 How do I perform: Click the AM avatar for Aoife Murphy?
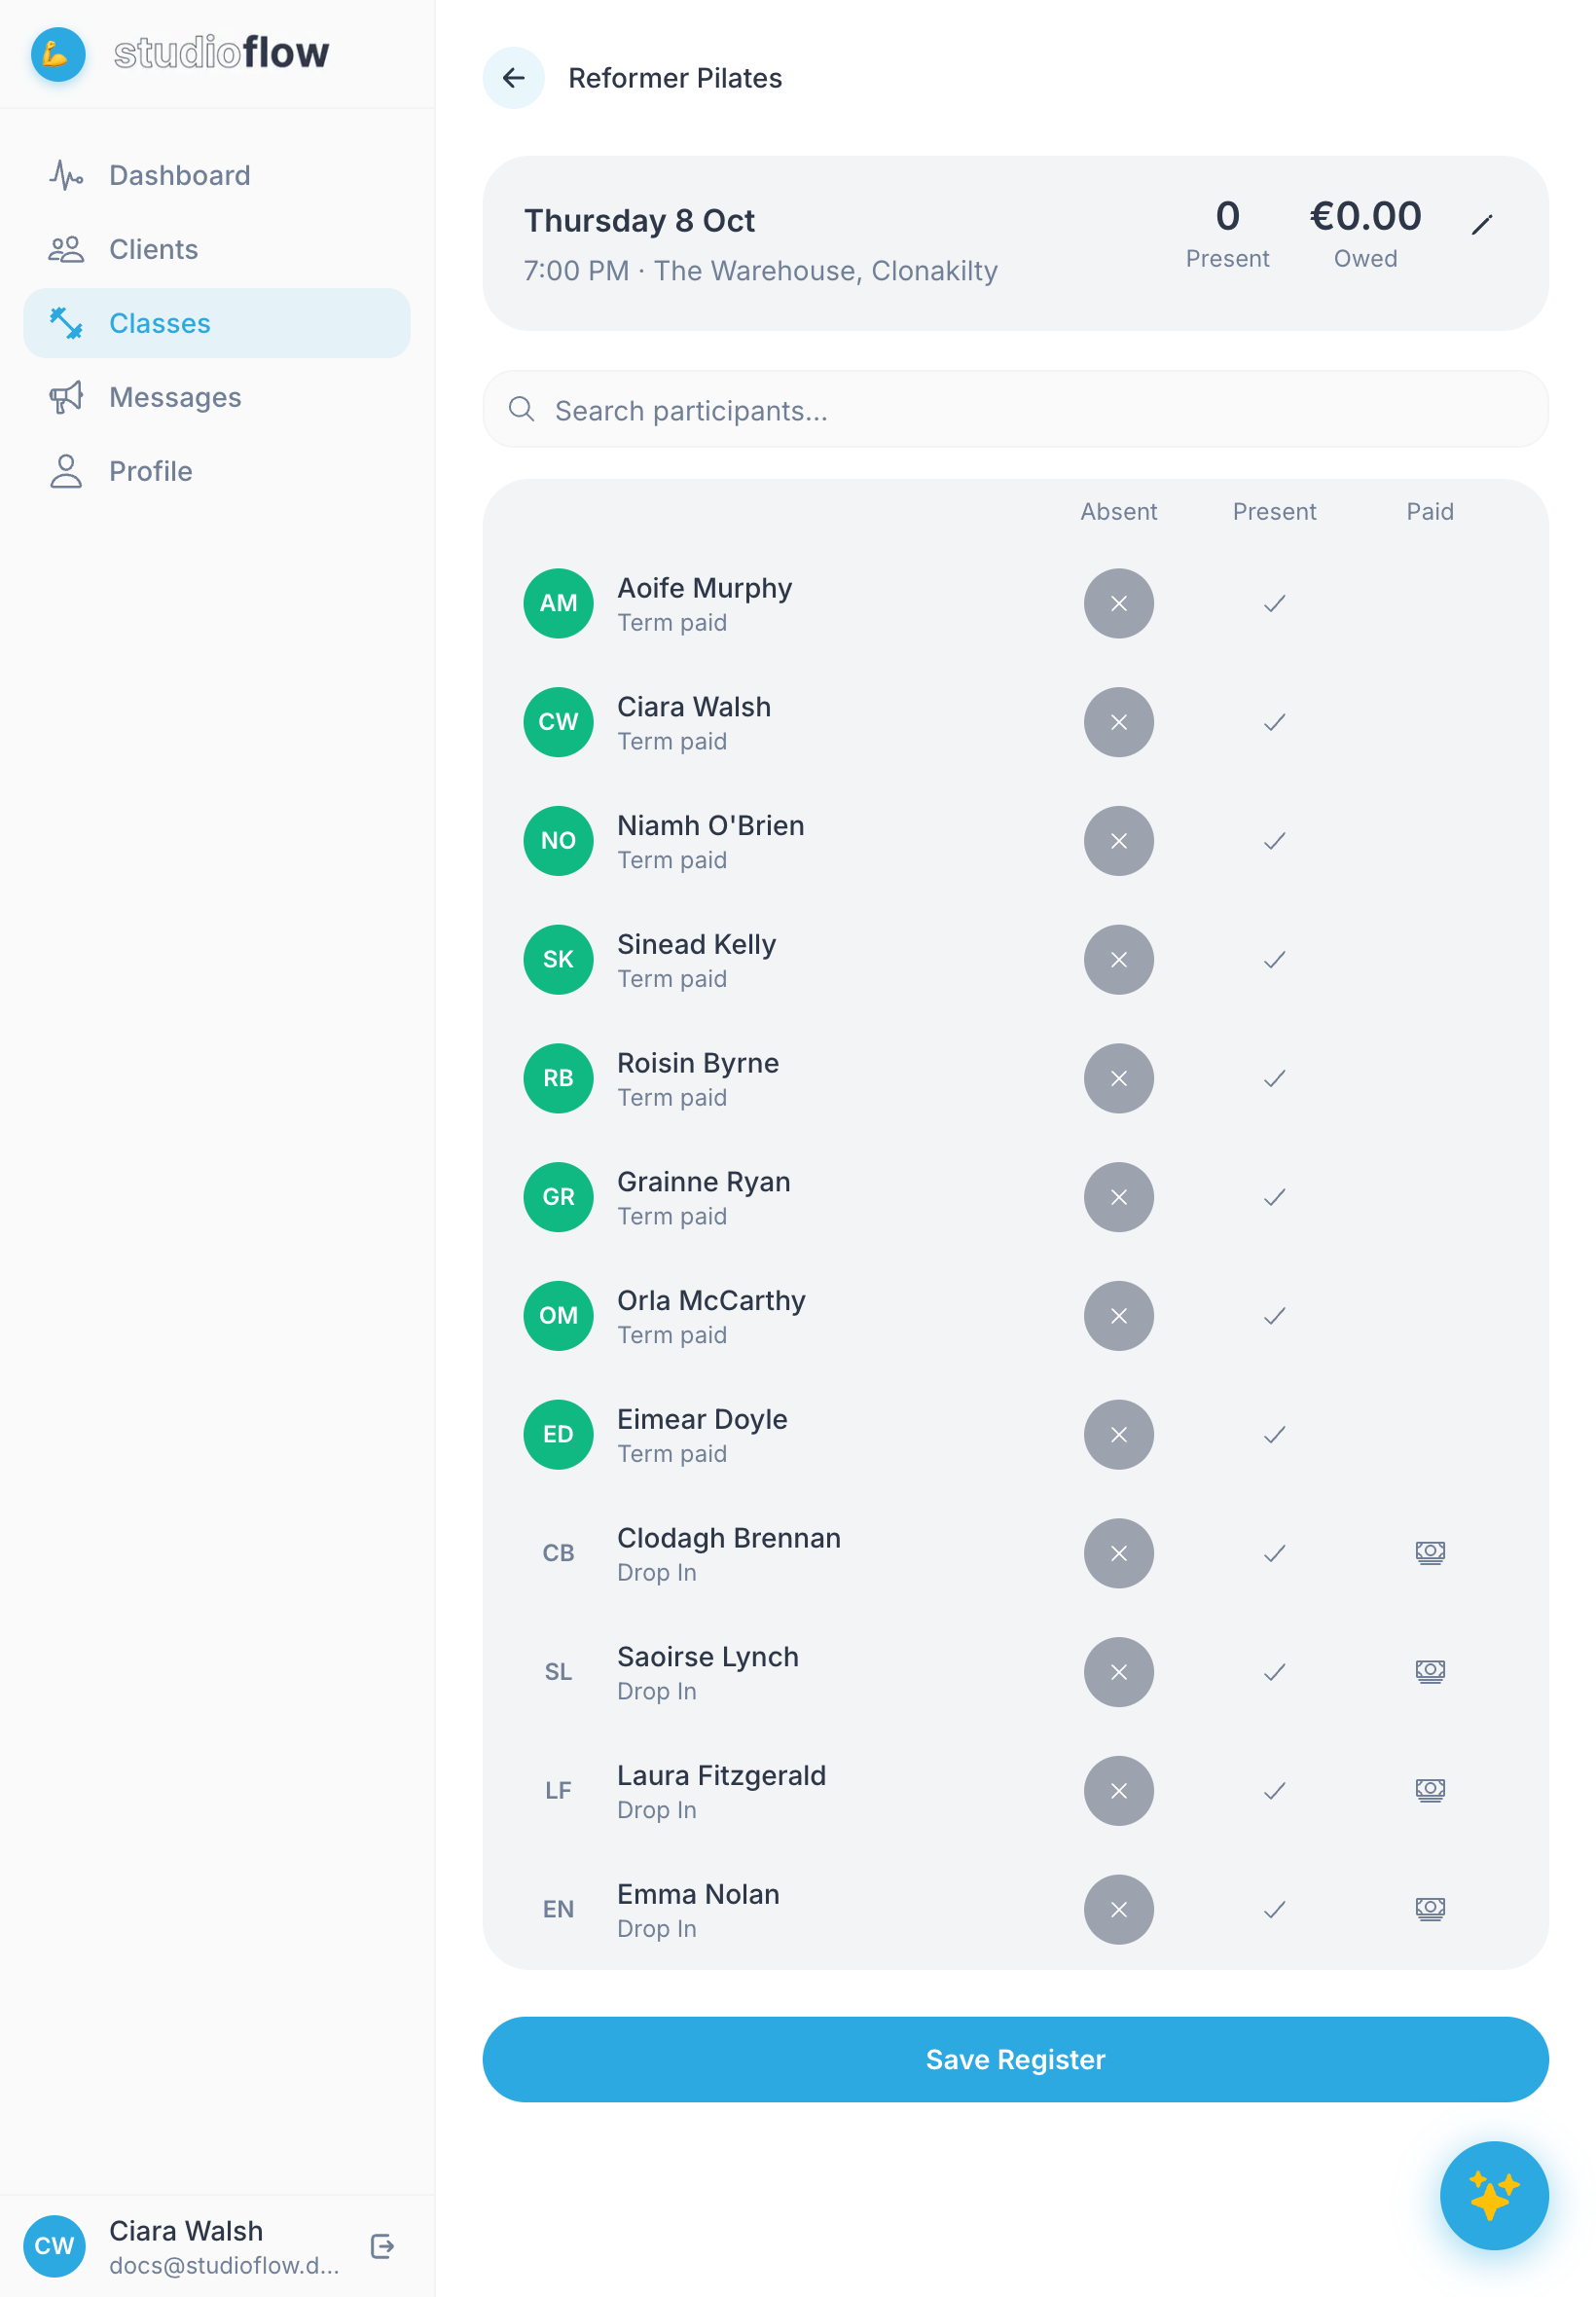[558, 603]
